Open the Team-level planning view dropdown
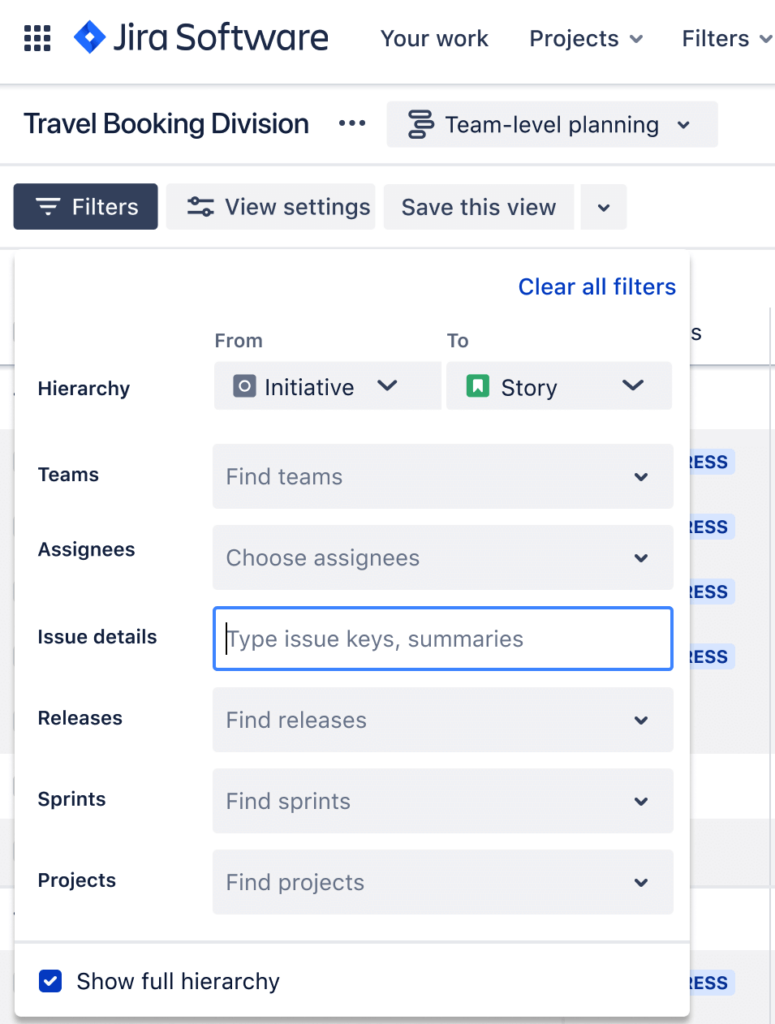The height and width of the screenshot is (1024, 775). coord(552,124)
